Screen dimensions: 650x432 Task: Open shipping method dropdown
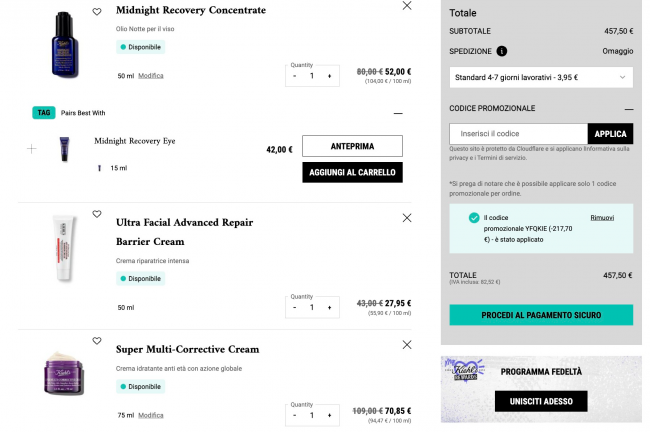click(x=541, y=76)
